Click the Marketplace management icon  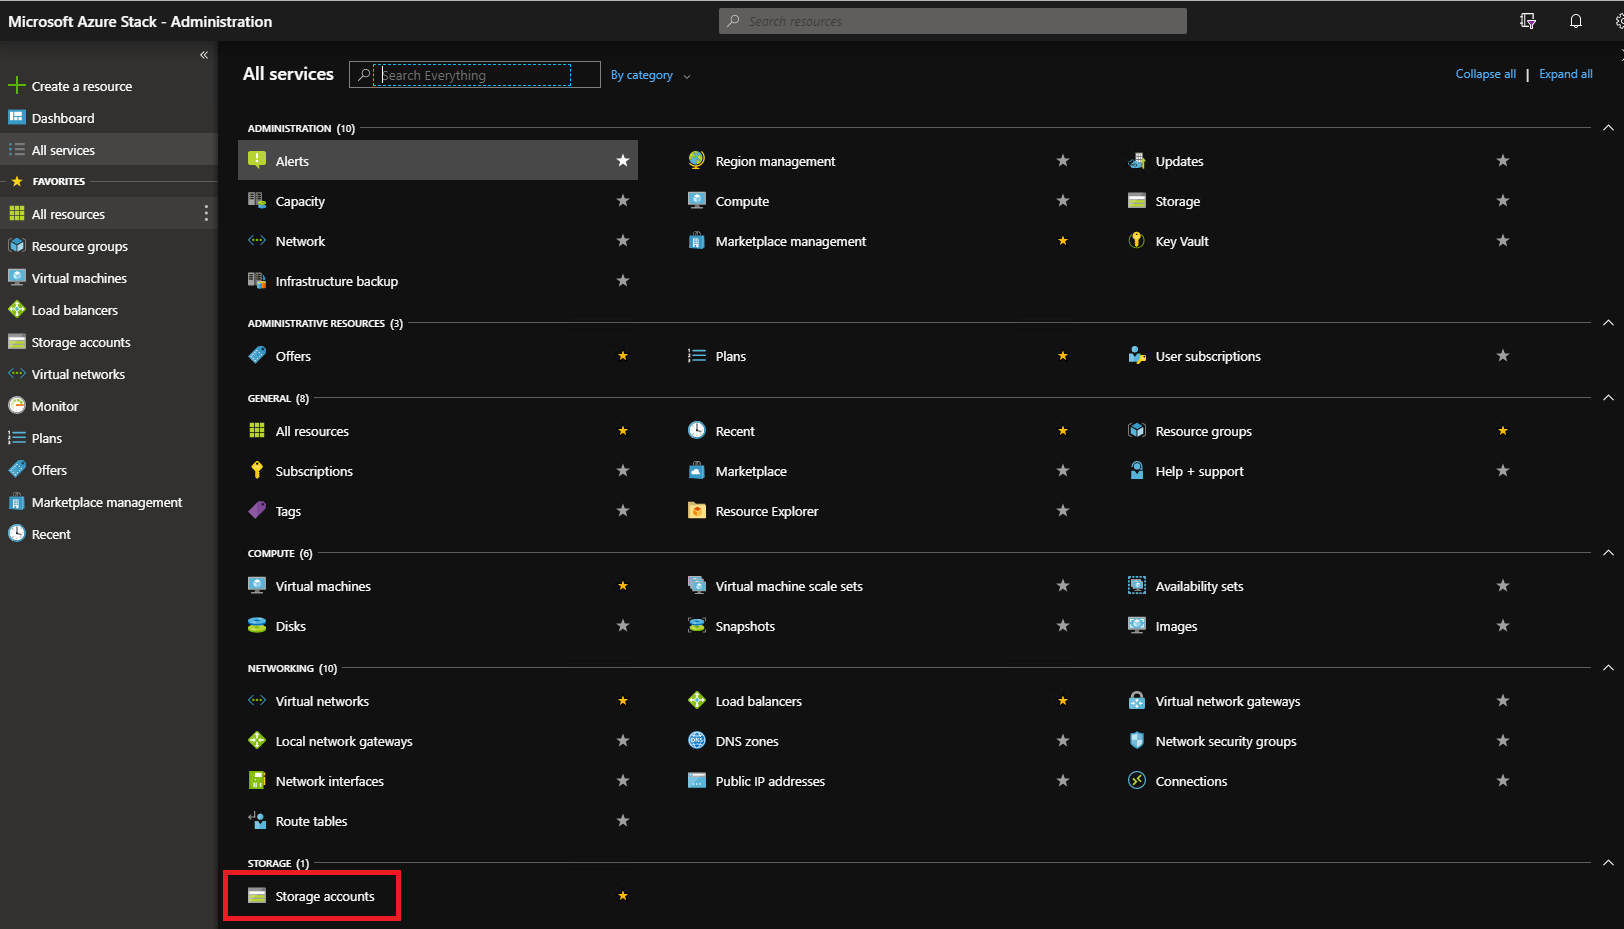696,240
